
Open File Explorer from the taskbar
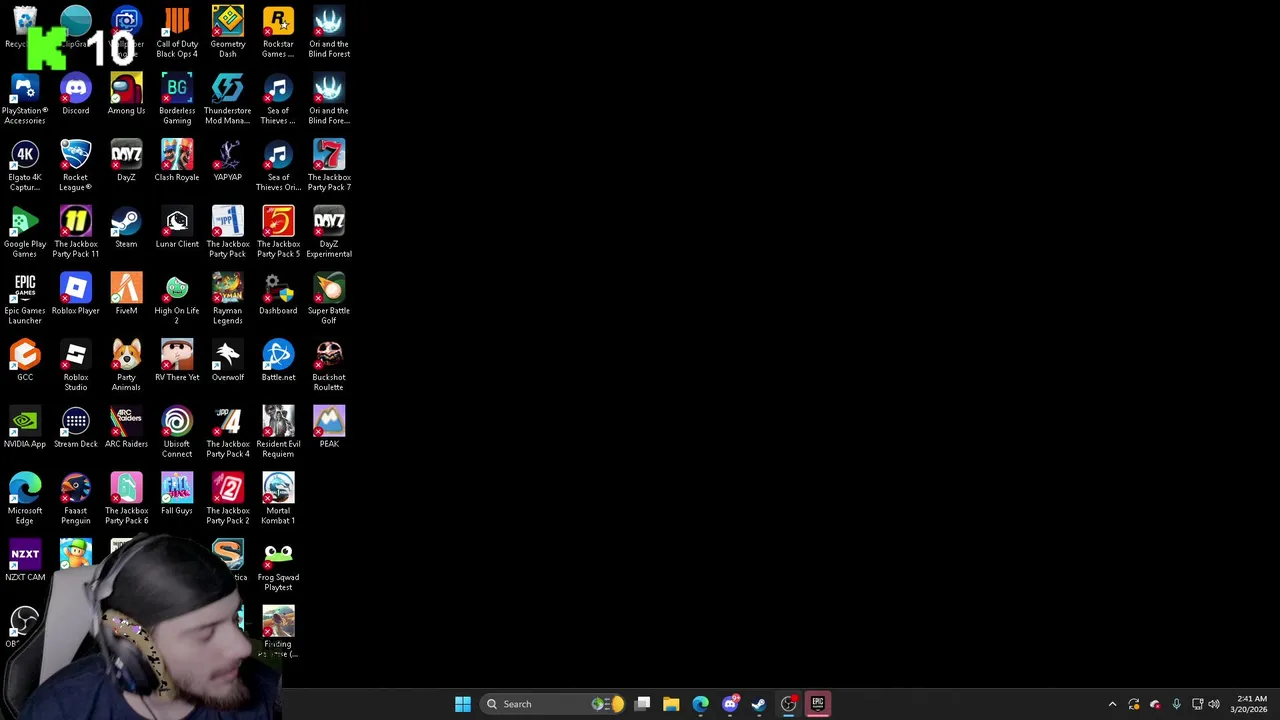pos(671,704)
